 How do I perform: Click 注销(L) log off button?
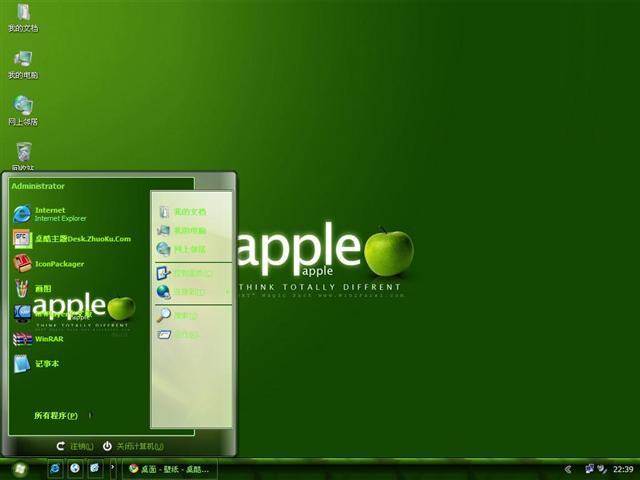[75, 446]
